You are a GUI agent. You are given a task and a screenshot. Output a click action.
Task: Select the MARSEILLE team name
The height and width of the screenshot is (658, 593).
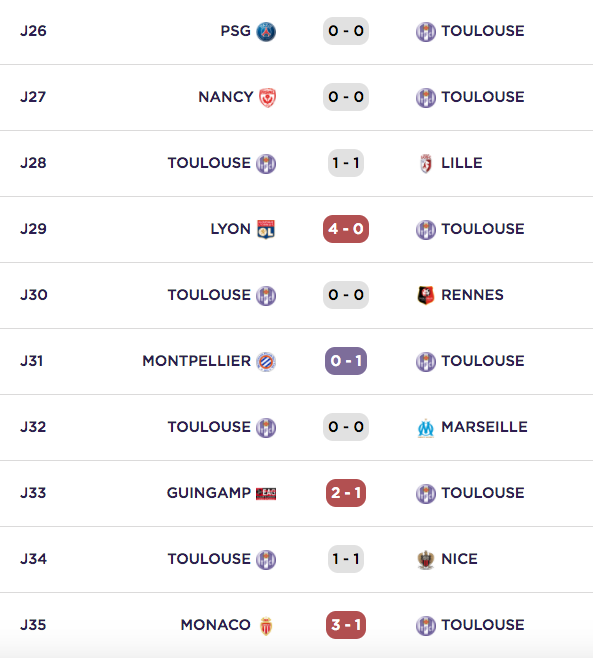484,427
